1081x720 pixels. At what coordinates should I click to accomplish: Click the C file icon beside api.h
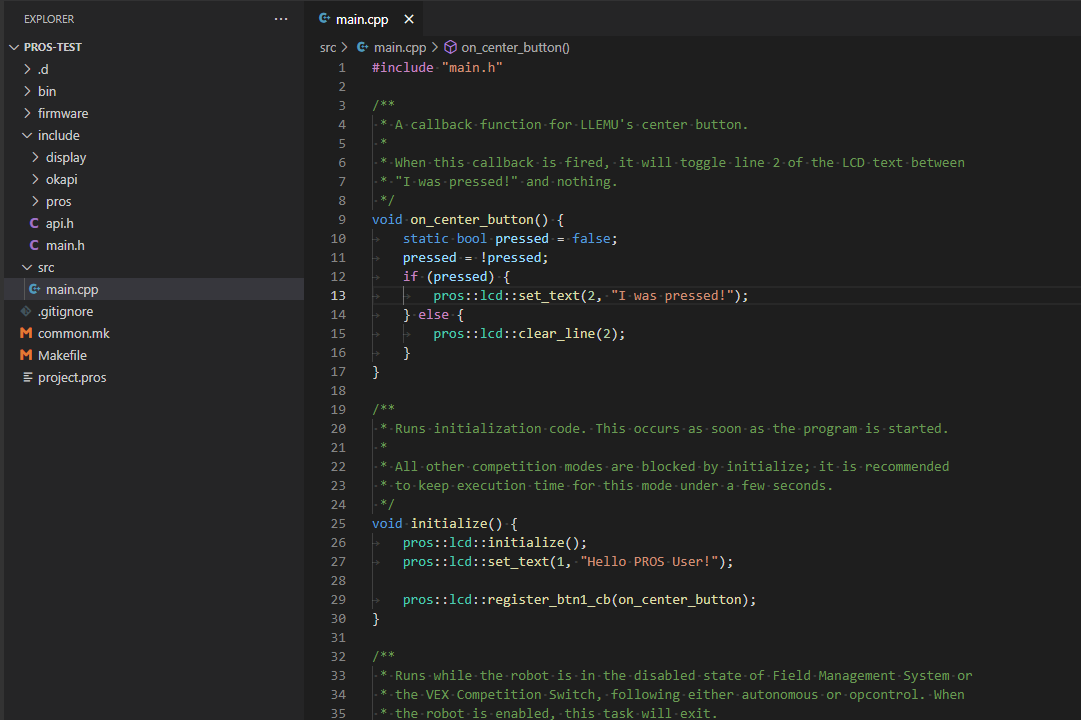pyautogui.click(x=34, y=223)
